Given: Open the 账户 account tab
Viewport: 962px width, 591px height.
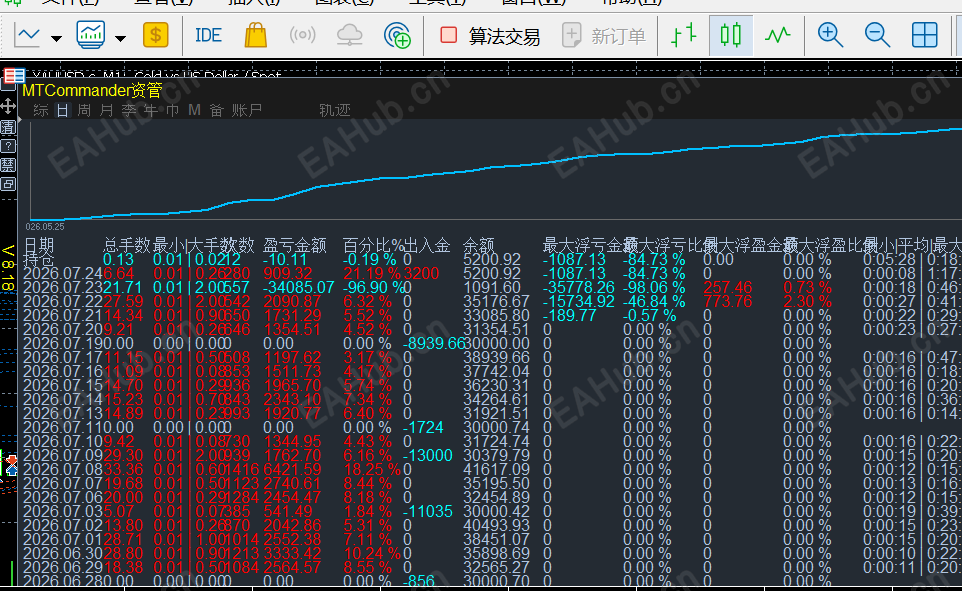Looking at the screenshot, I should (x=247, y=110).
